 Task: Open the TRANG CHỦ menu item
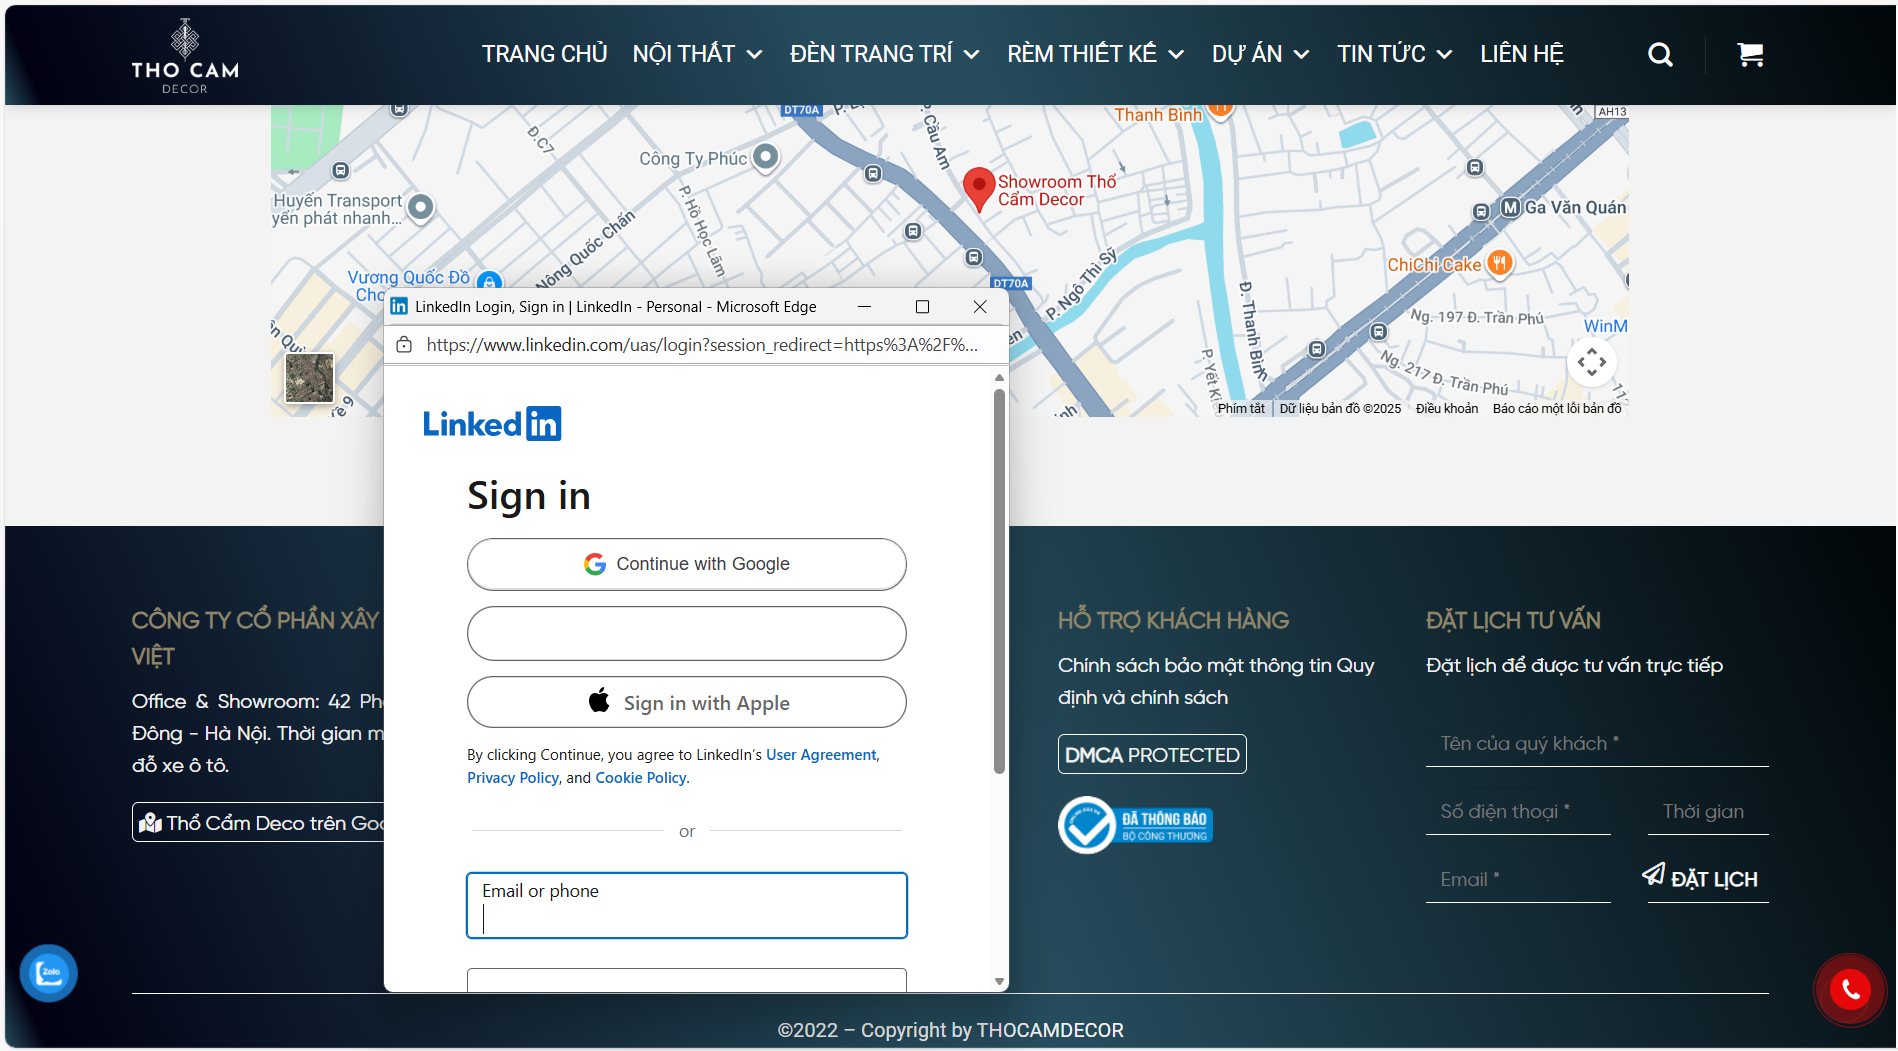544,54
